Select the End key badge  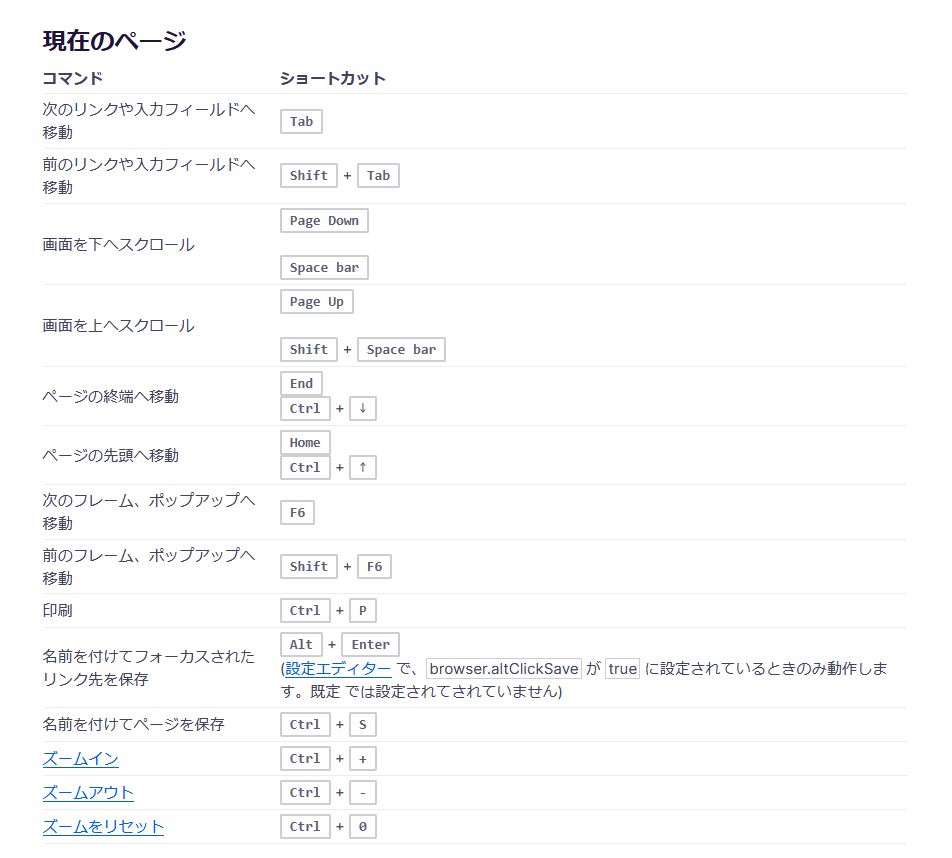coord(301,383)
